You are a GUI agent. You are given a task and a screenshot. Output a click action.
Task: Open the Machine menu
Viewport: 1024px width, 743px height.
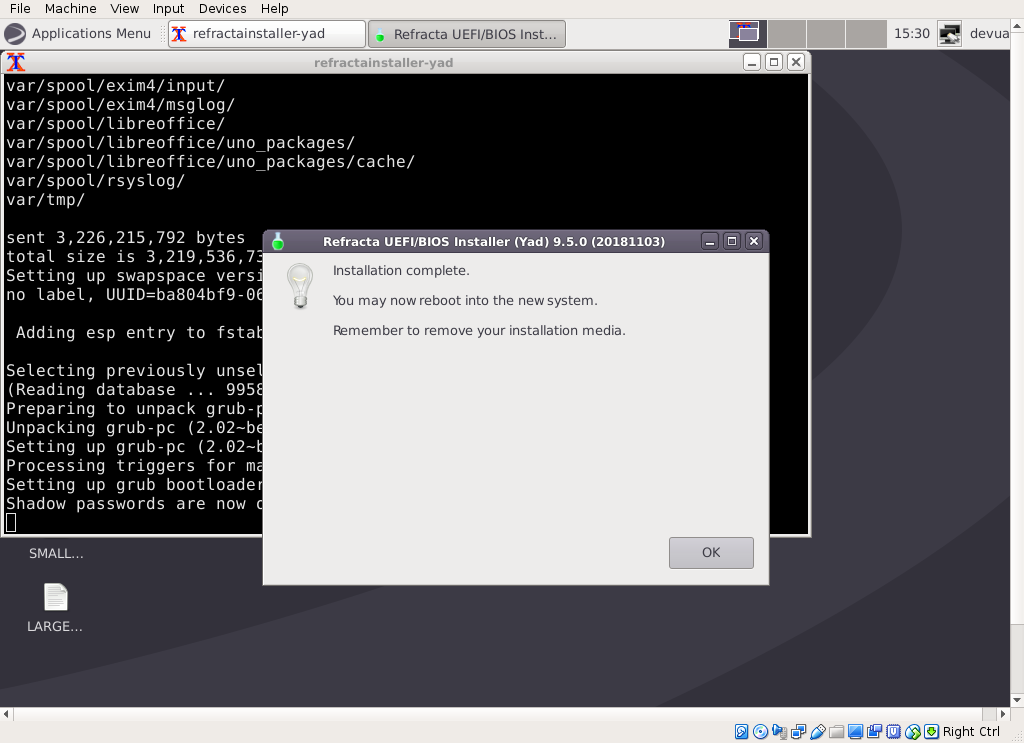pos(71,8)
